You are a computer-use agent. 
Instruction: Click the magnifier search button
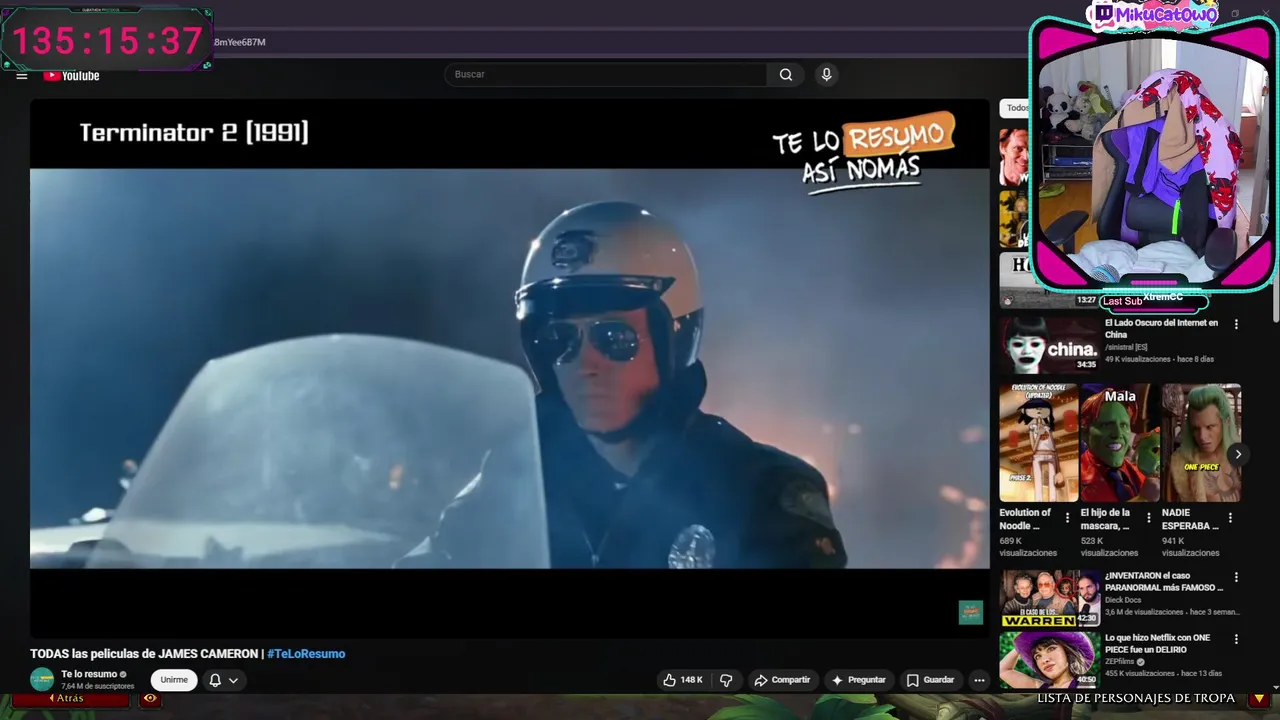point(786,74)
